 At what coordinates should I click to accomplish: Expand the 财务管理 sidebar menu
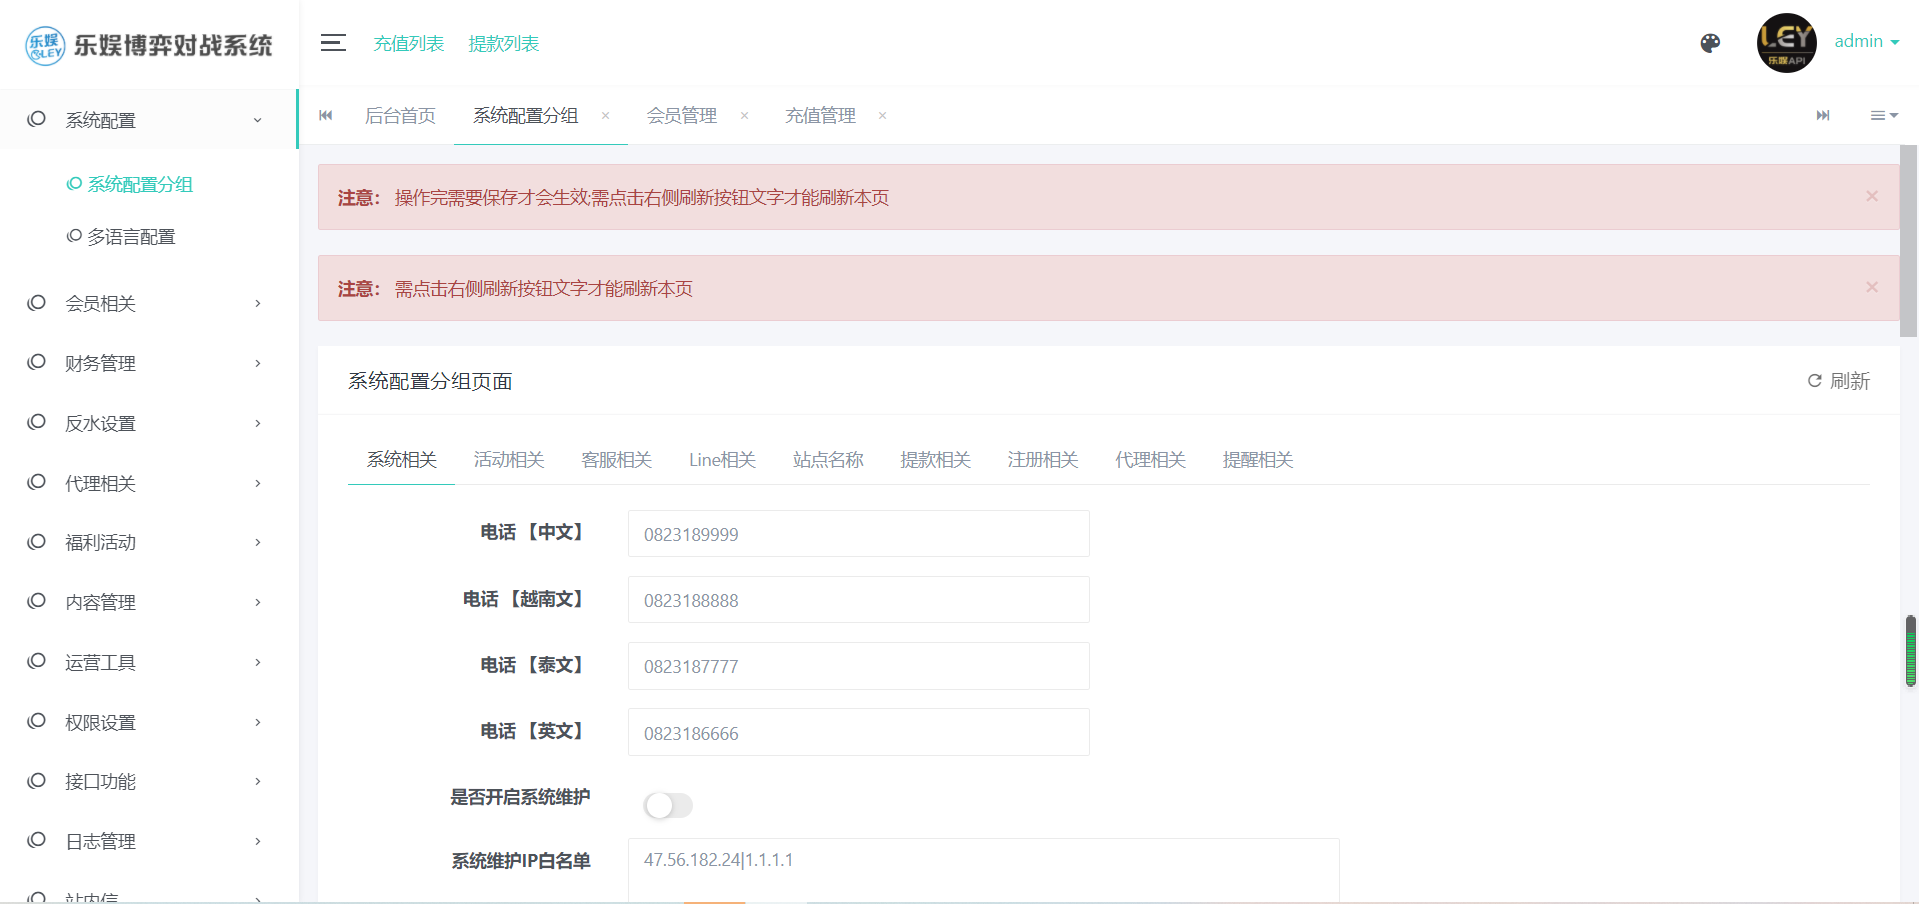click(148, 363)
